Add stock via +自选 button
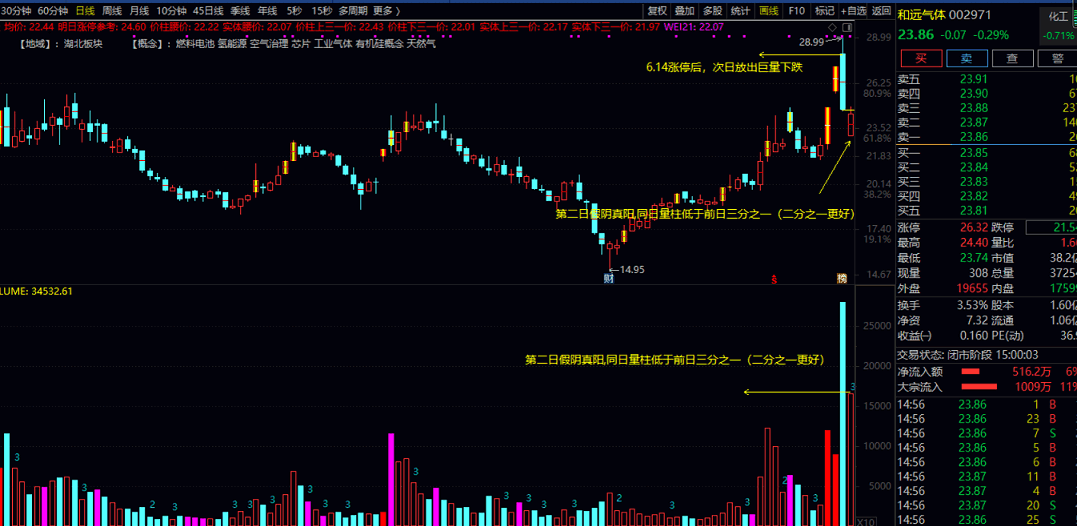 click(x=854, y=10)
